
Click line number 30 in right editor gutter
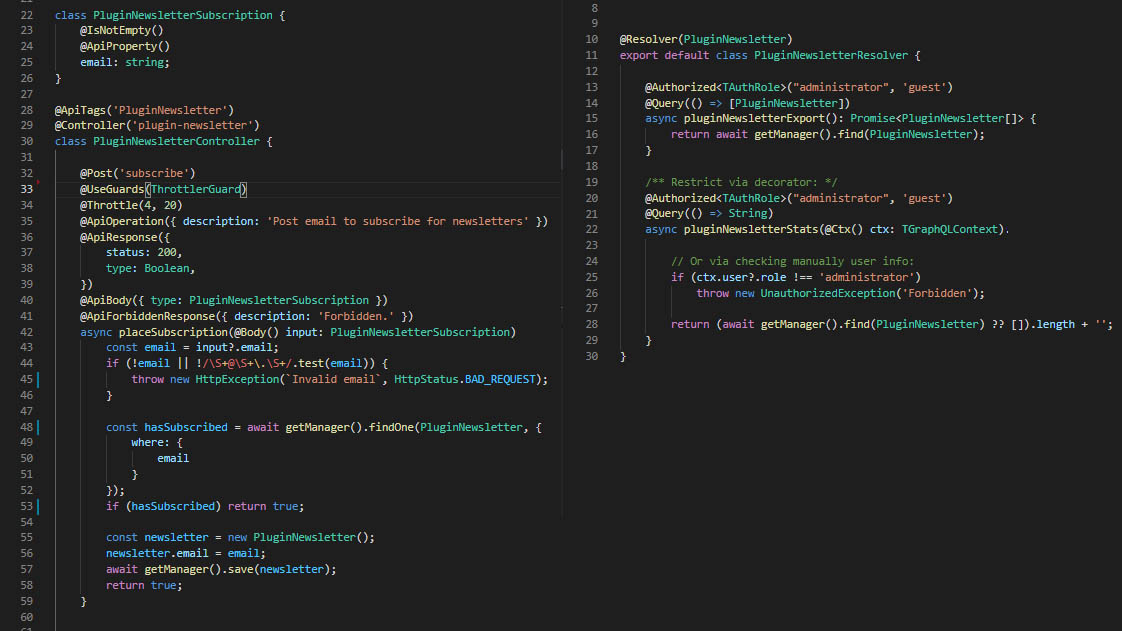coord(591,356)
